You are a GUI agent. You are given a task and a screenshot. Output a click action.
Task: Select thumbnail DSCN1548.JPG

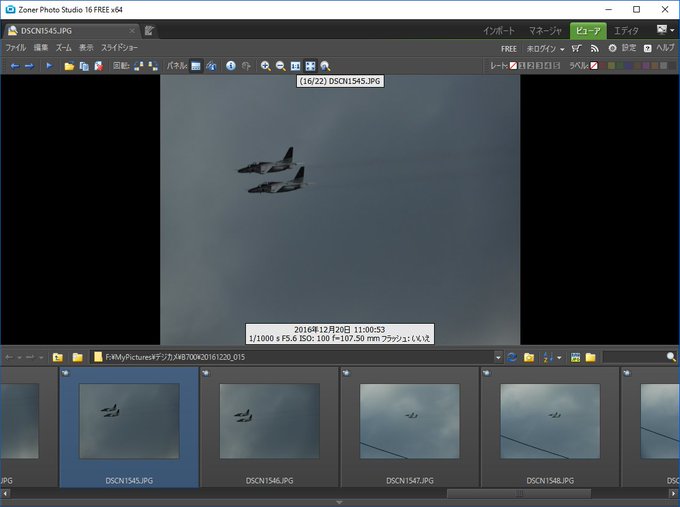(550, 427)
